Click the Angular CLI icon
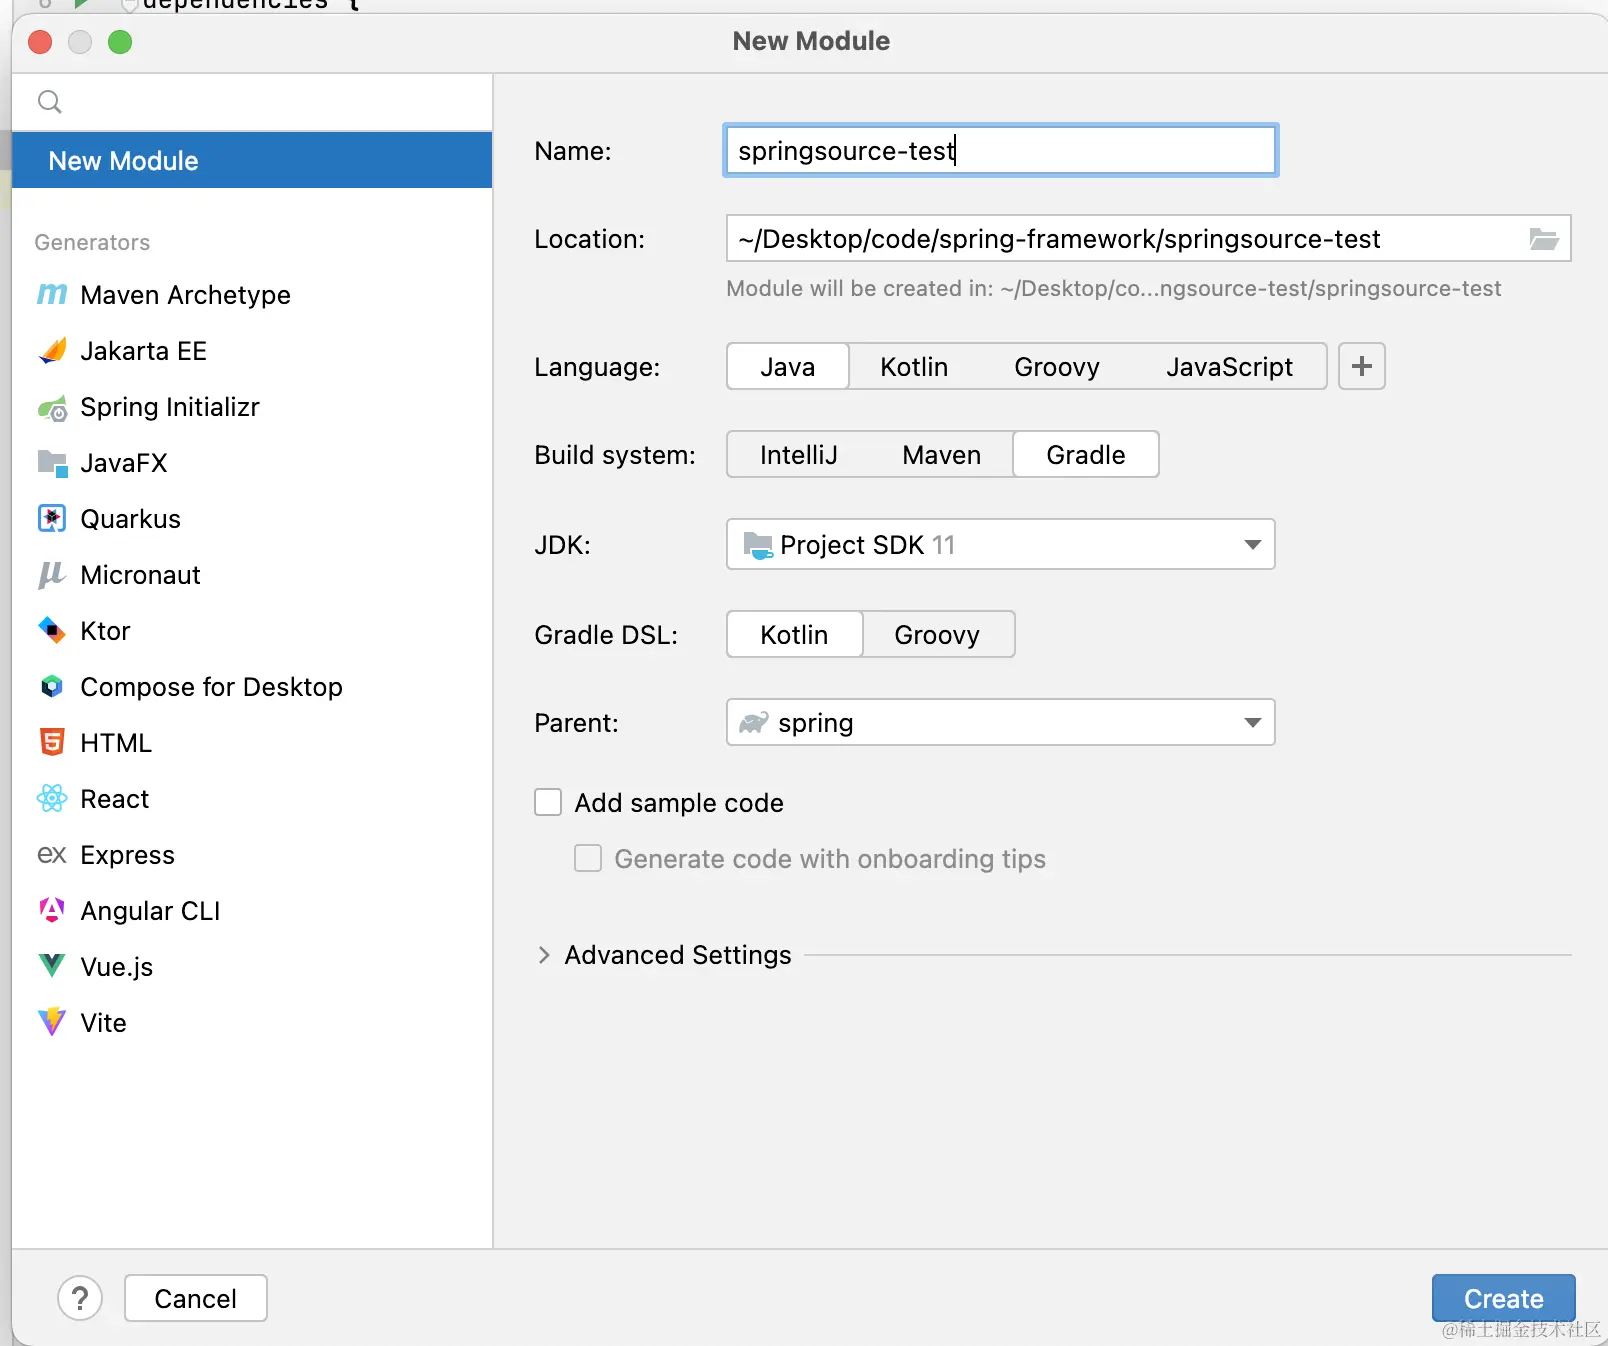 [52, 911]
